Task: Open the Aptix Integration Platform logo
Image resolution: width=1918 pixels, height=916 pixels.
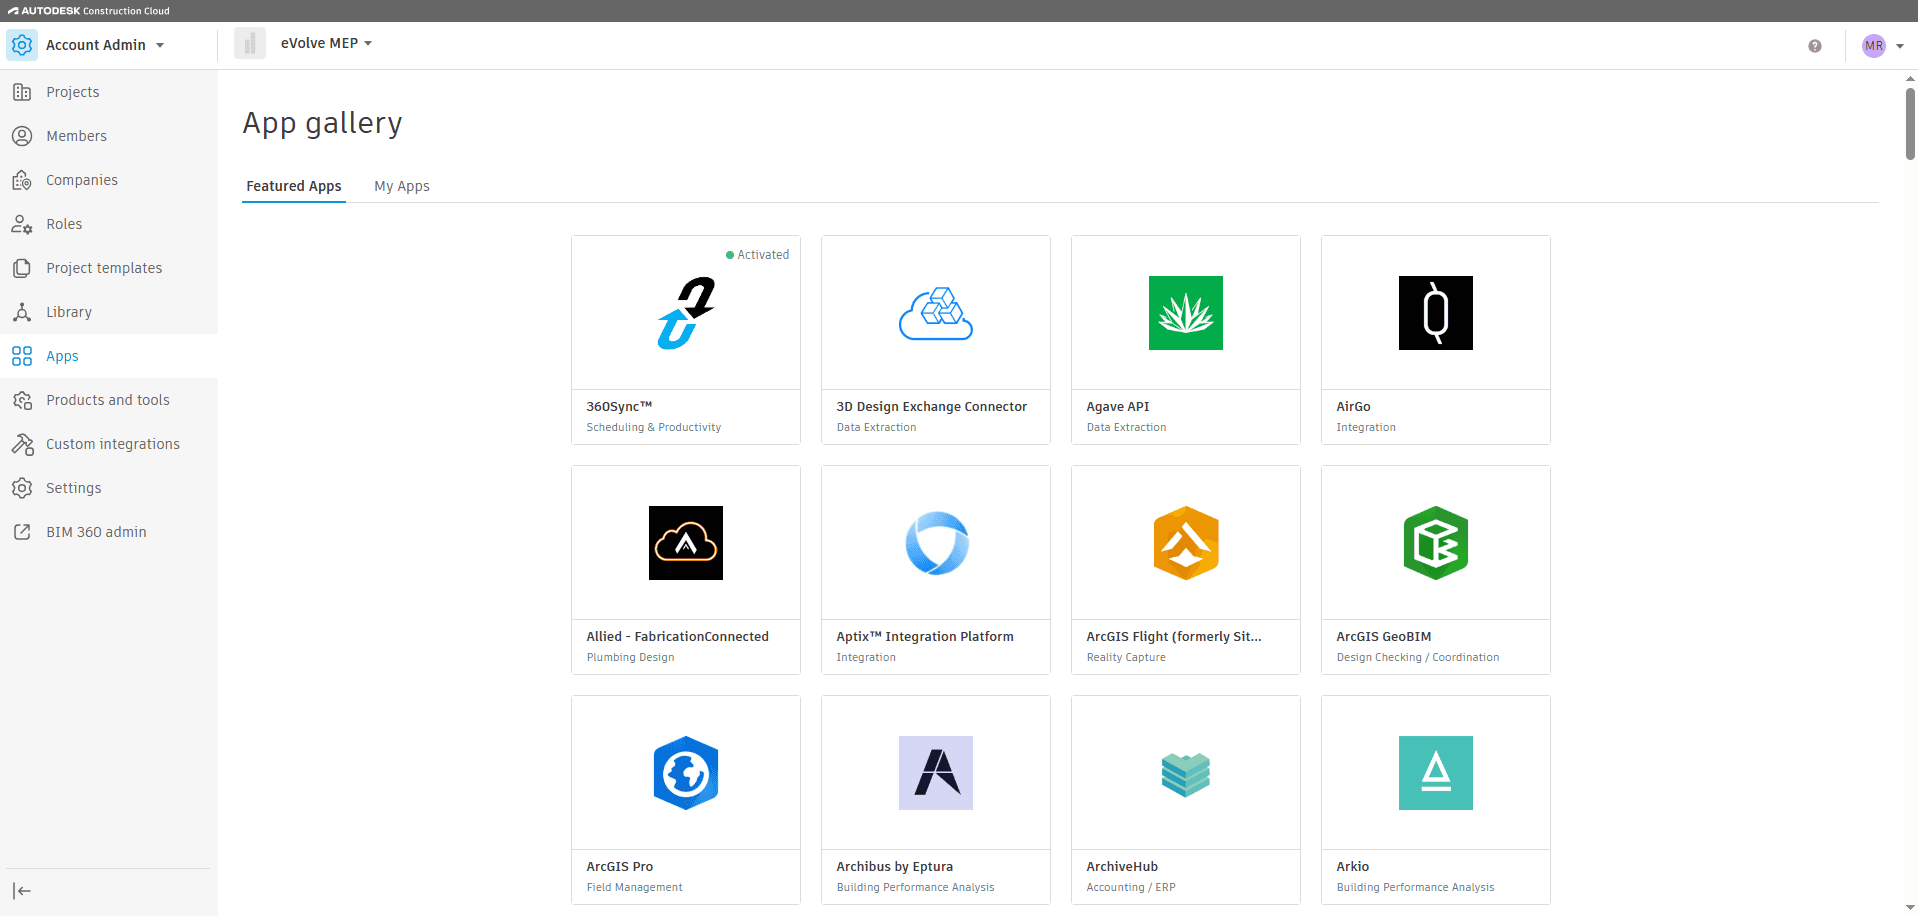Action: click(936, 543)
